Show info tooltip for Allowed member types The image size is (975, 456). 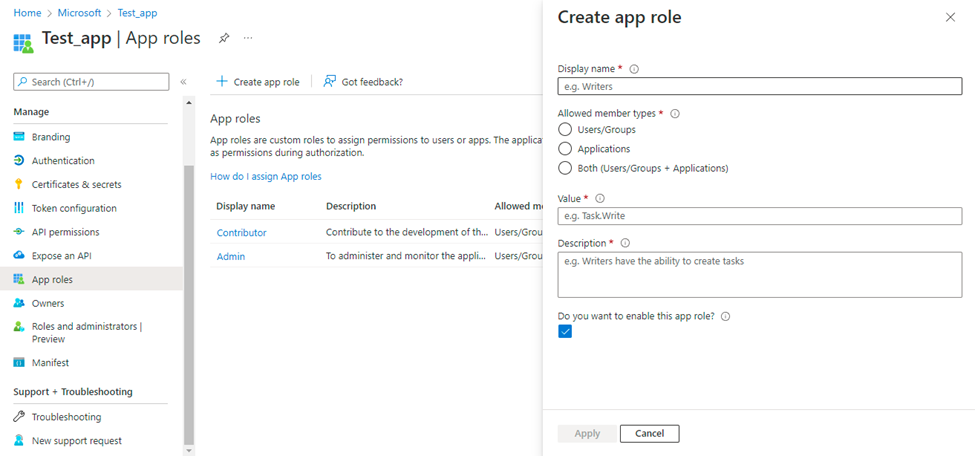(675, 114)
